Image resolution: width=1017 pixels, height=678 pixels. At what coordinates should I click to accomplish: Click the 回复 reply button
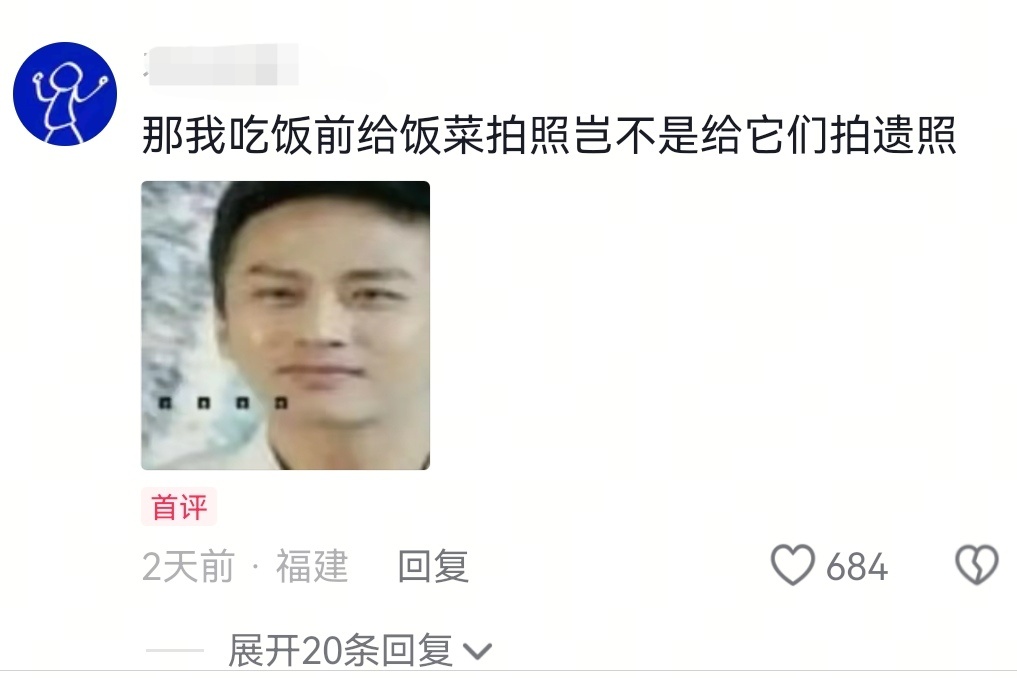pos(433,566)
